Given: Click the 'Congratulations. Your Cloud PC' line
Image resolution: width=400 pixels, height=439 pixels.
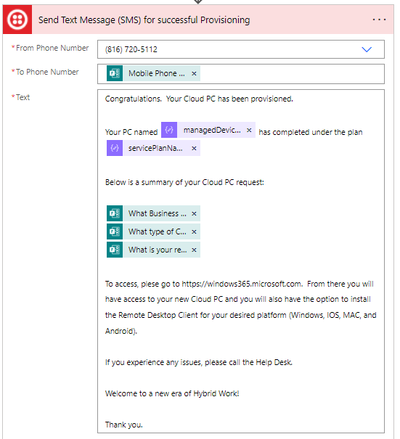Looking at the screenshot, I should point(199,99).
